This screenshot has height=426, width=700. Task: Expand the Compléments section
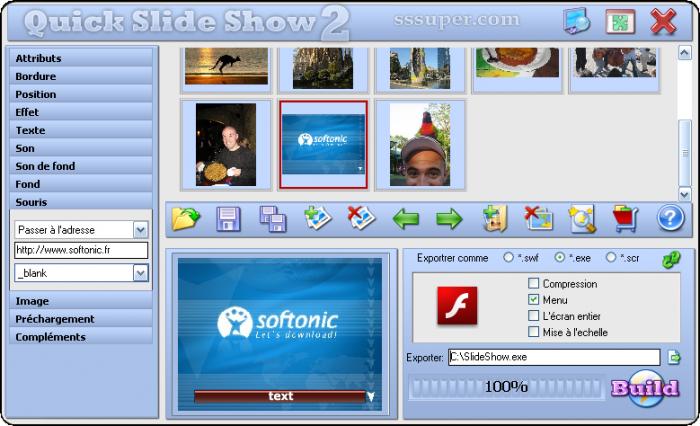[81, 337]
